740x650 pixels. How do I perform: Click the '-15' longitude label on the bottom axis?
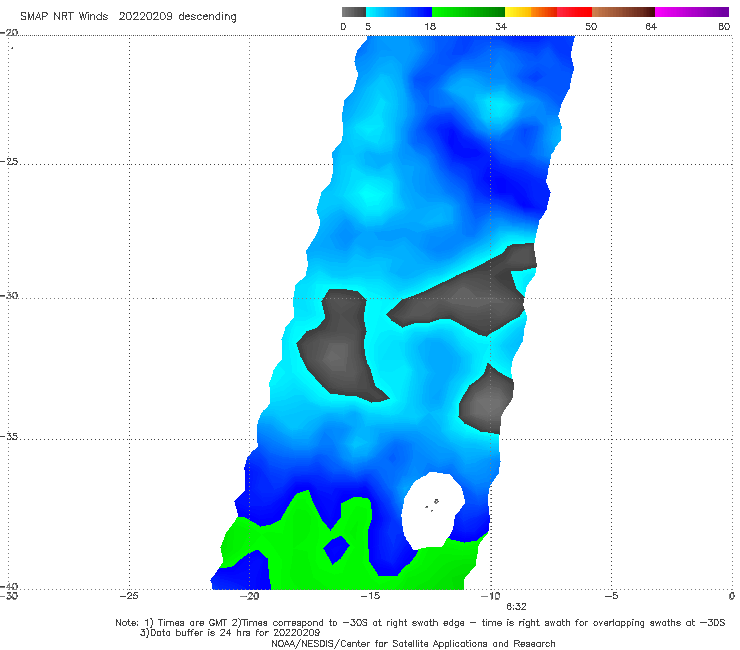click(x=370, y=596)
